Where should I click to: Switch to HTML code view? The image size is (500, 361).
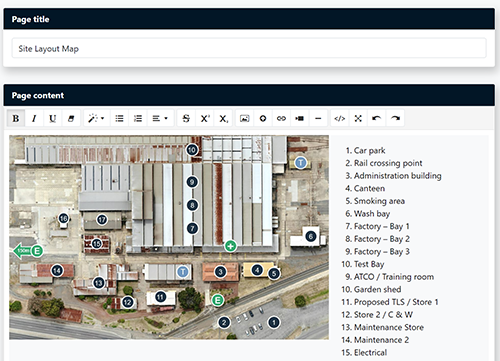pos(340,118)
